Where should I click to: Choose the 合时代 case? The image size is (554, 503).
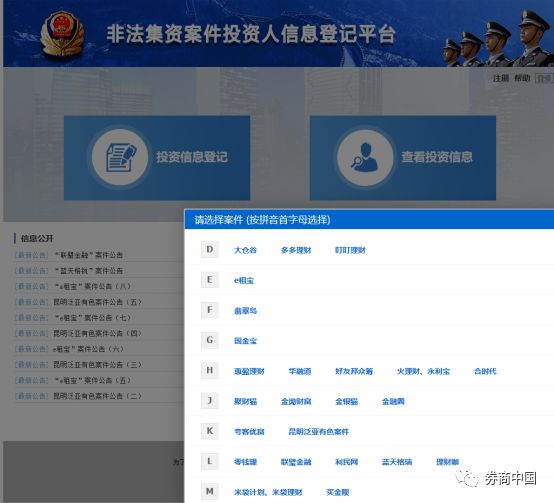point(485,371)
